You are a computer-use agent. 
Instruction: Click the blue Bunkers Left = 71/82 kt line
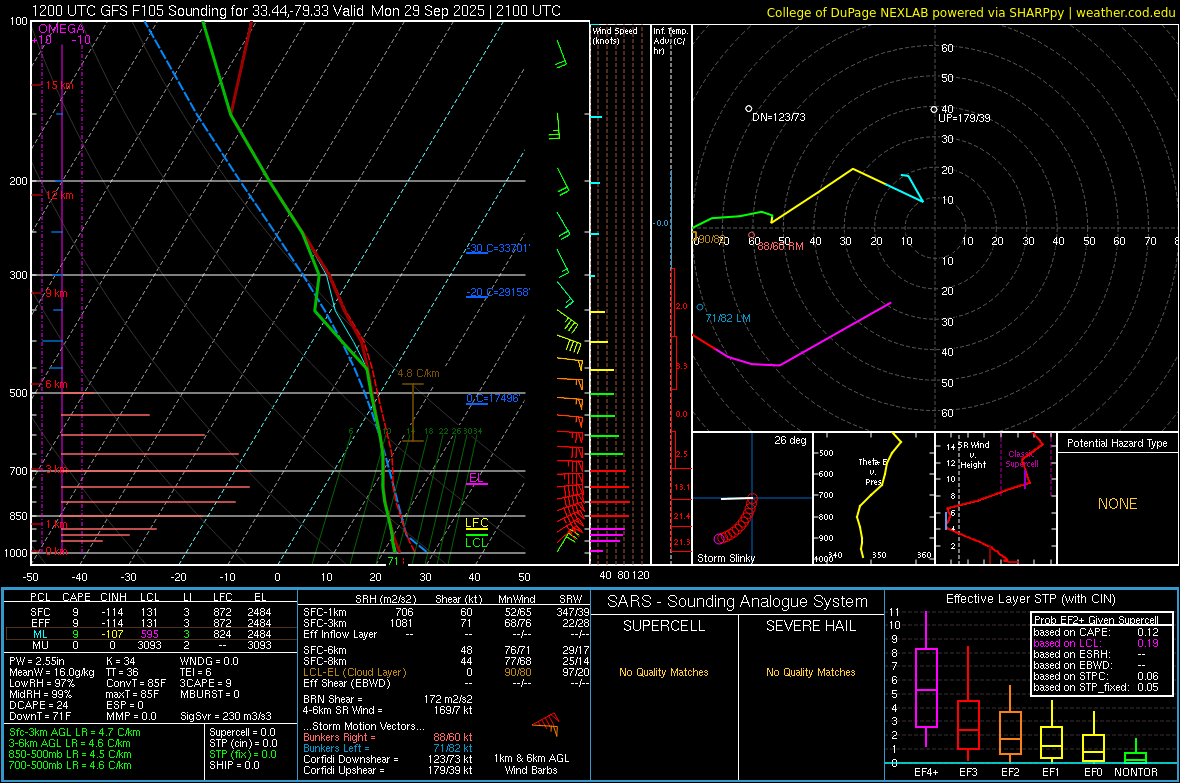coord(388,748)
